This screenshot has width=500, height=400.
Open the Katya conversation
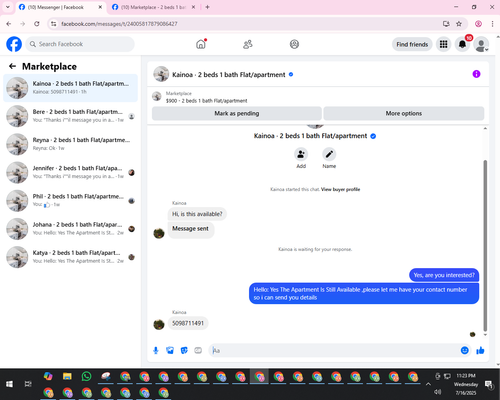tap(70, 257)
